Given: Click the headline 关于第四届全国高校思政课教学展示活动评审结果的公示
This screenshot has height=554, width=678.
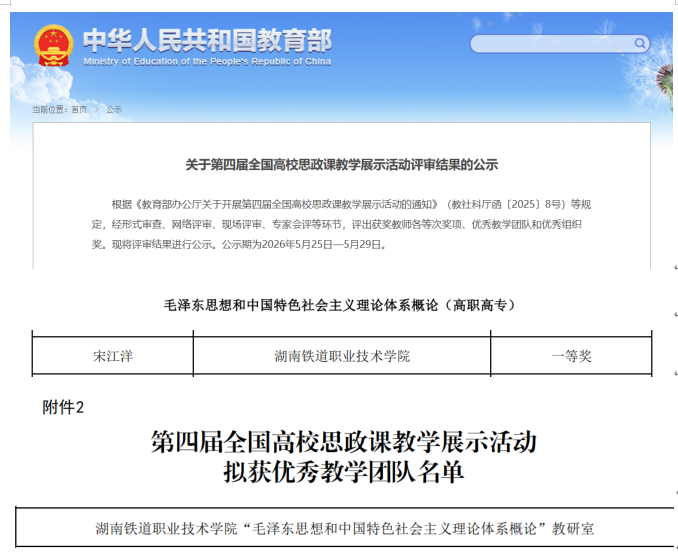Looking at the screenshot, I should (x=342, y=165).
